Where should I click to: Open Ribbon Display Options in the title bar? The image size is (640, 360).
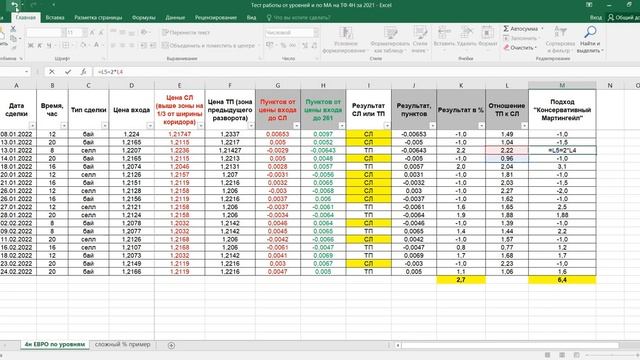[589, 5]
